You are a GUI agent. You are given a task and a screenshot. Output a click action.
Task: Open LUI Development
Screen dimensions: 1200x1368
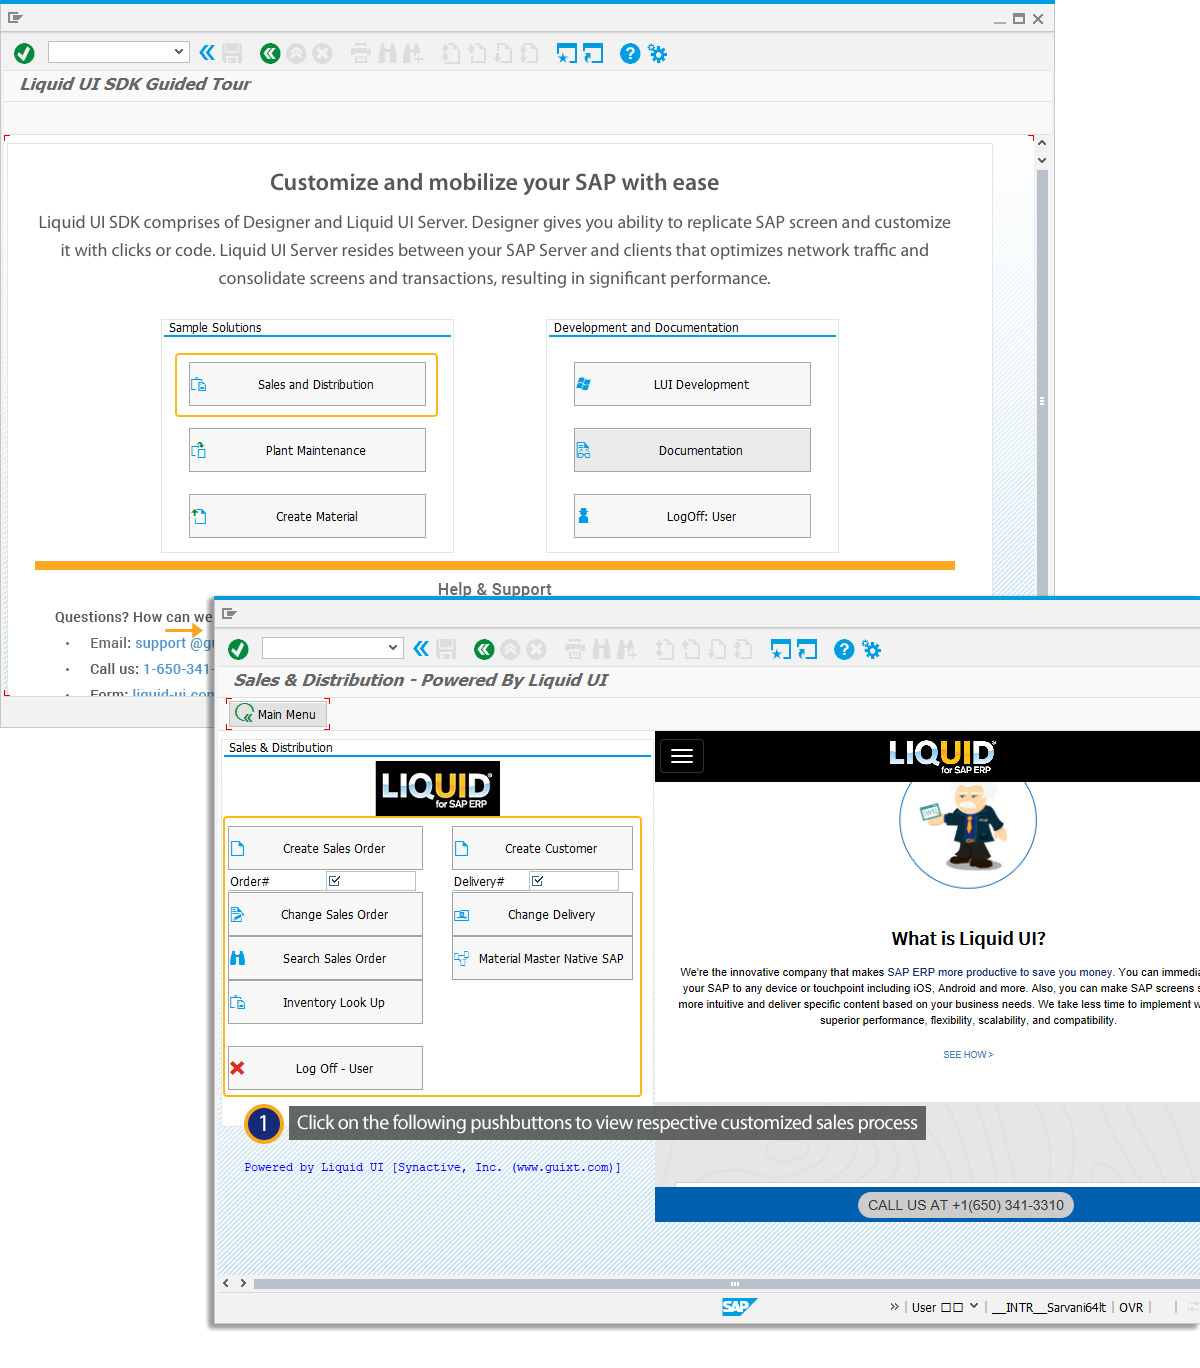tap(692, 384)
